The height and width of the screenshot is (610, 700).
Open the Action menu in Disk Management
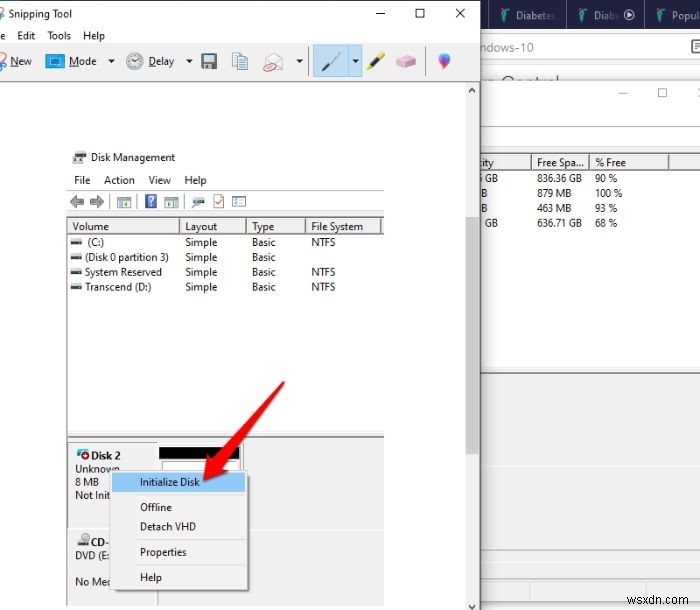tap(119, 180)
